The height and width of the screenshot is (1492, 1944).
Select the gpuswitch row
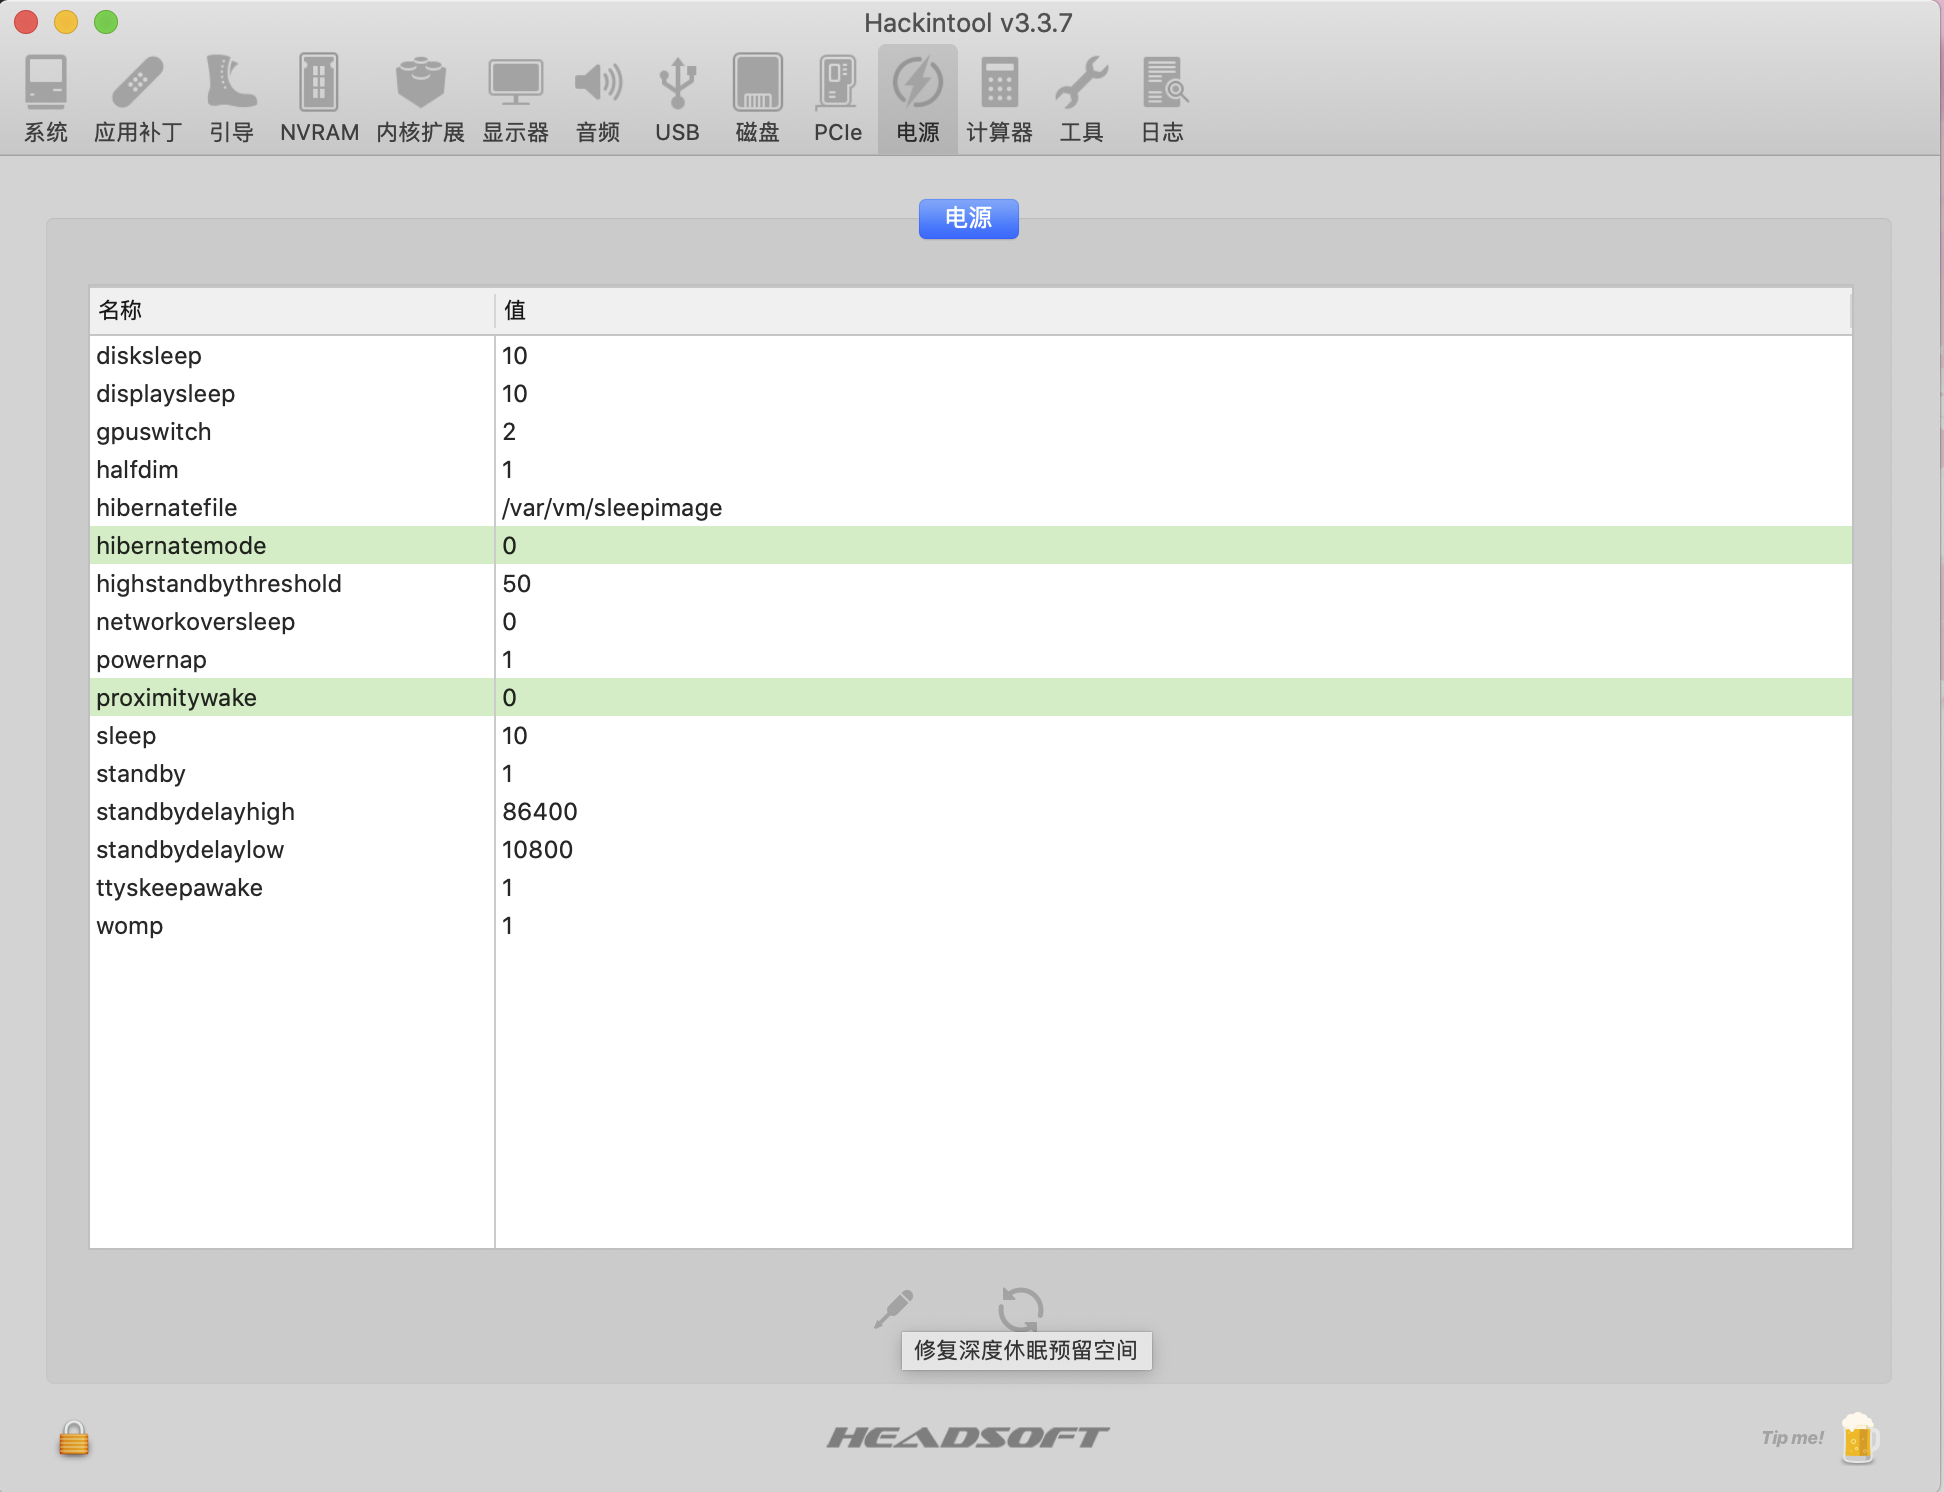pyautogui.click(x=970, y=431)
